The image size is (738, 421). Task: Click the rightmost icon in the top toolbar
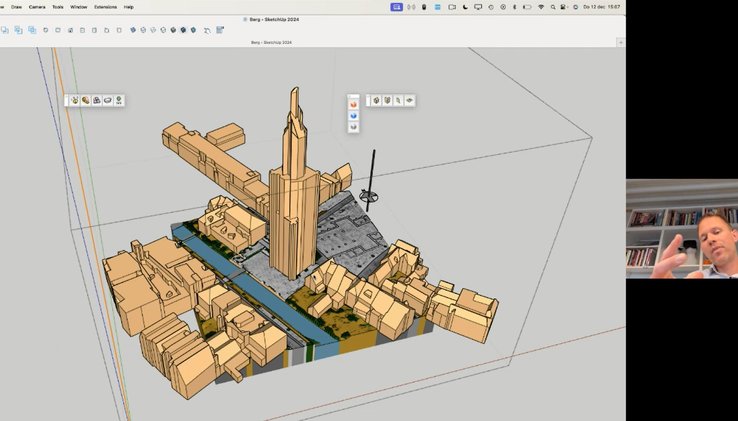click(219, 30)
